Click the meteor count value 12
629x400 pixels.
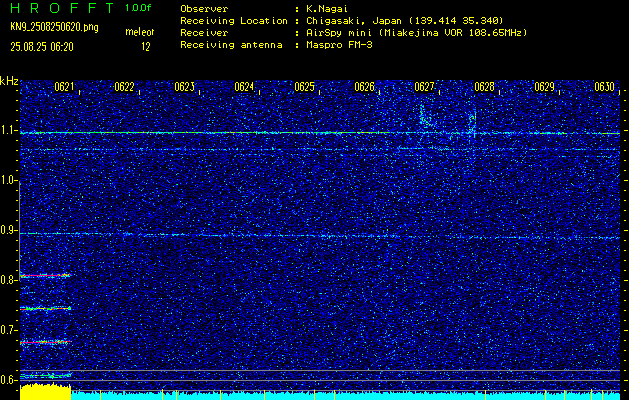[x=145, y=47]
